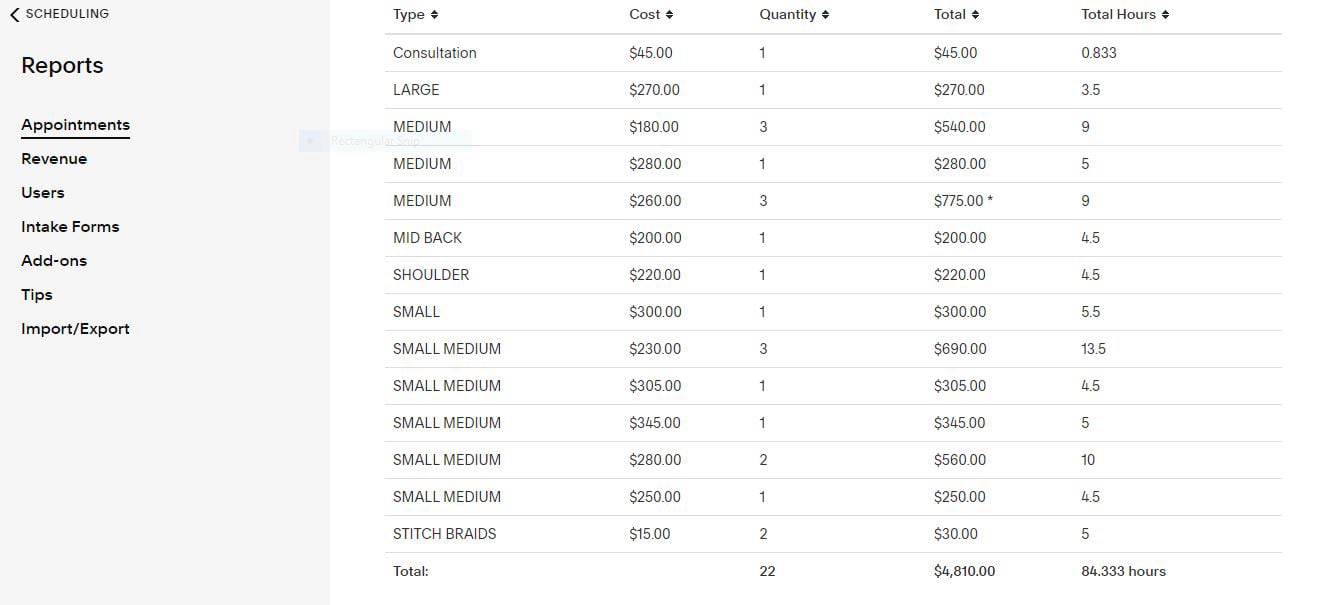Click the back chevron beside Scheduling
This screenshot has width=1330, height=605.
point(14,15)
